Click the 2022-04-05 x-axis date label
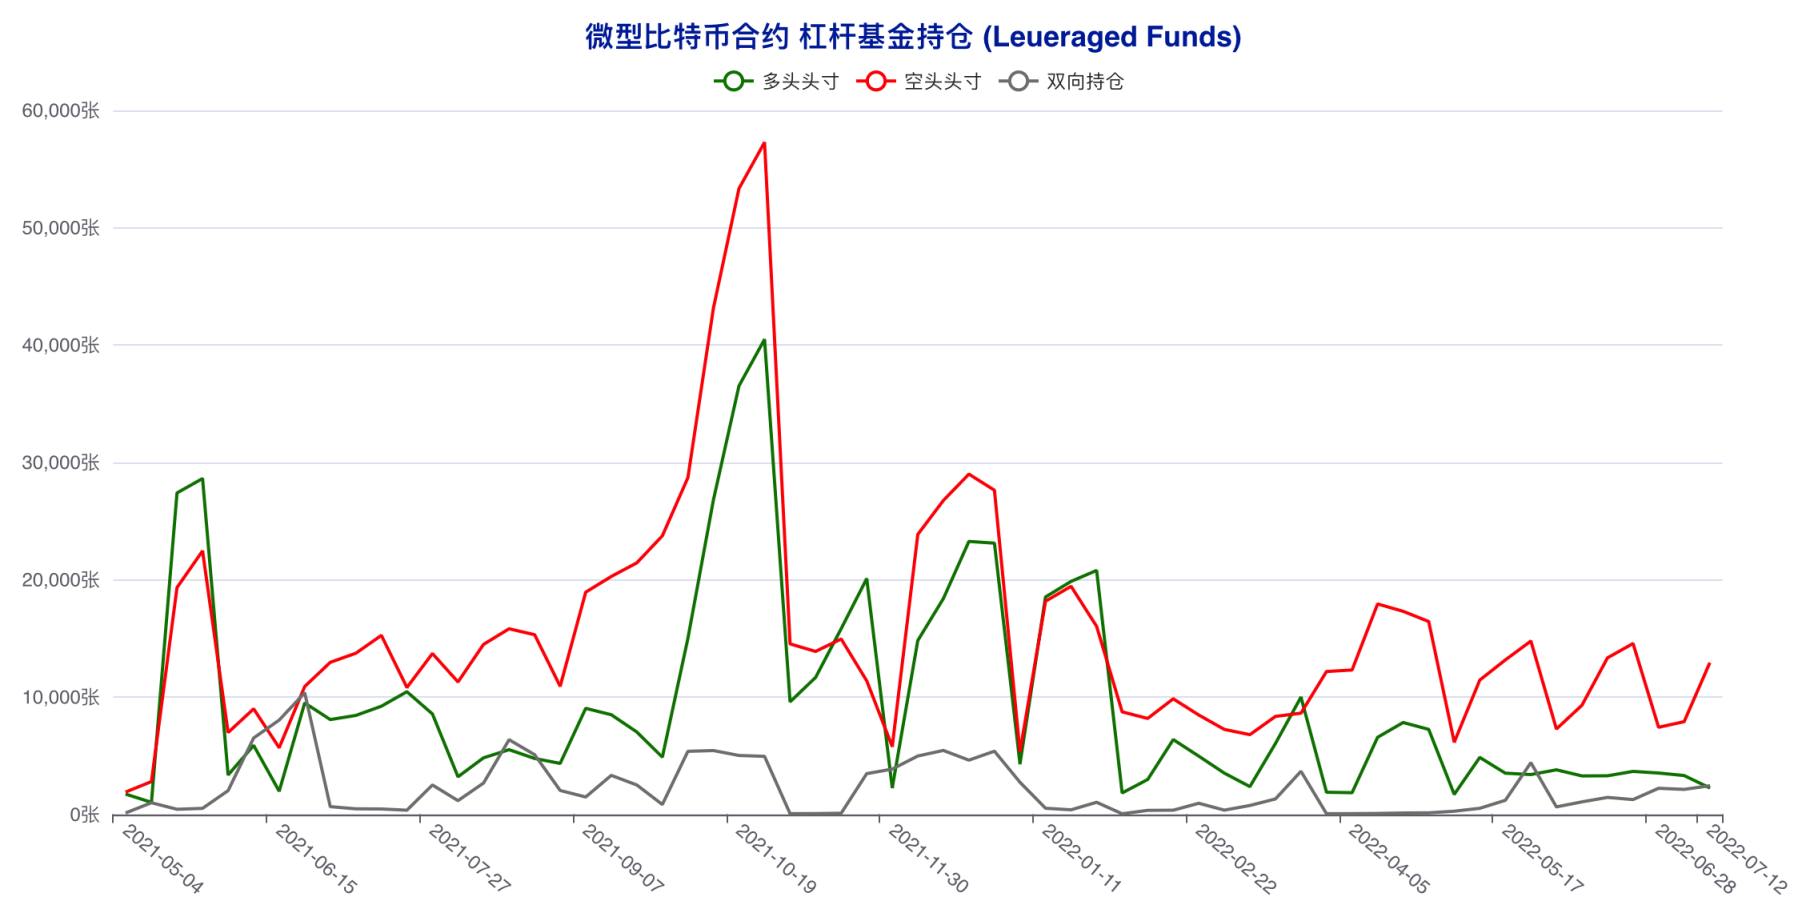1818x917 pixels. coord(1388,859)
